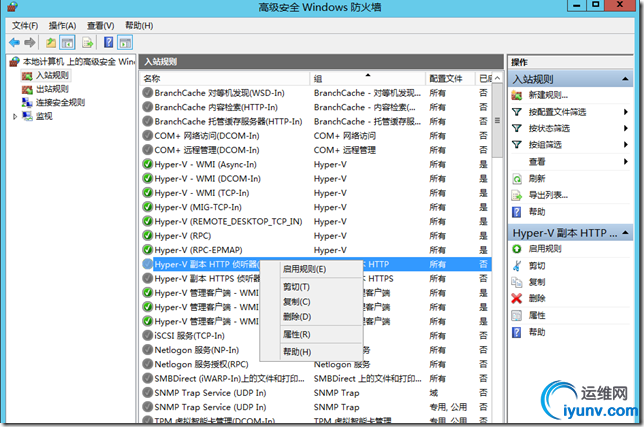Collapse the 入站规则 actions section
This screenshot has height=427, width=644.
pyautogui.click(x=625, y=79)
